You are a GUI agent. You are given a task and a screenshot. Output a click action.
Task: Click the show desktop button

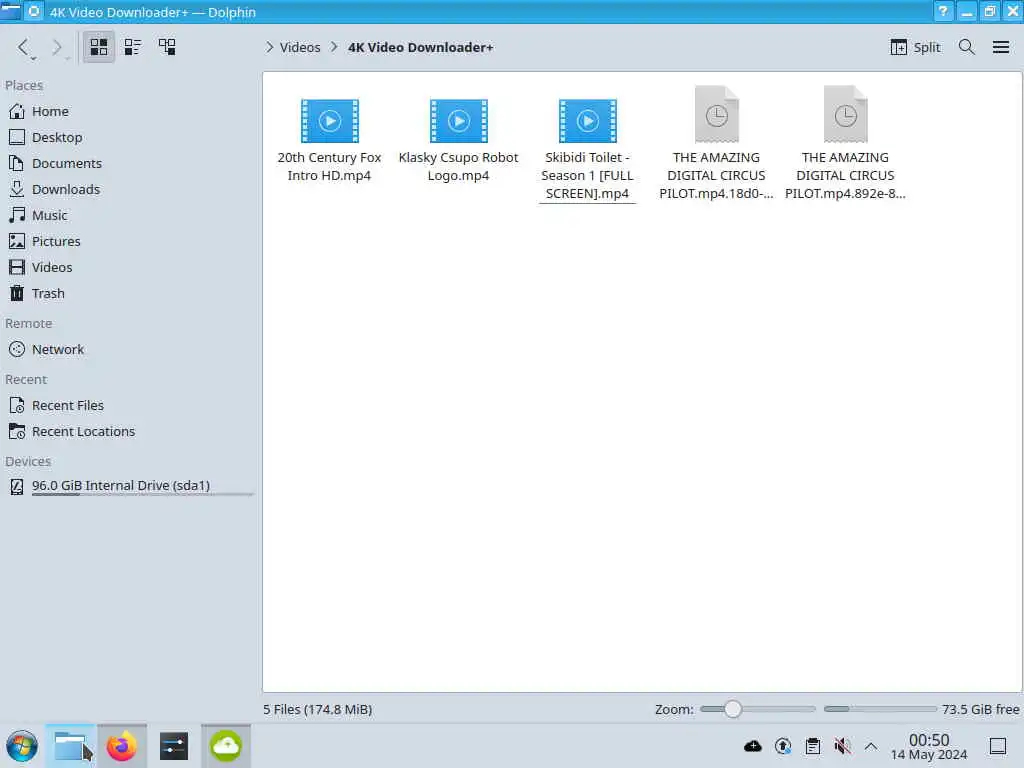tap(998, 746)
